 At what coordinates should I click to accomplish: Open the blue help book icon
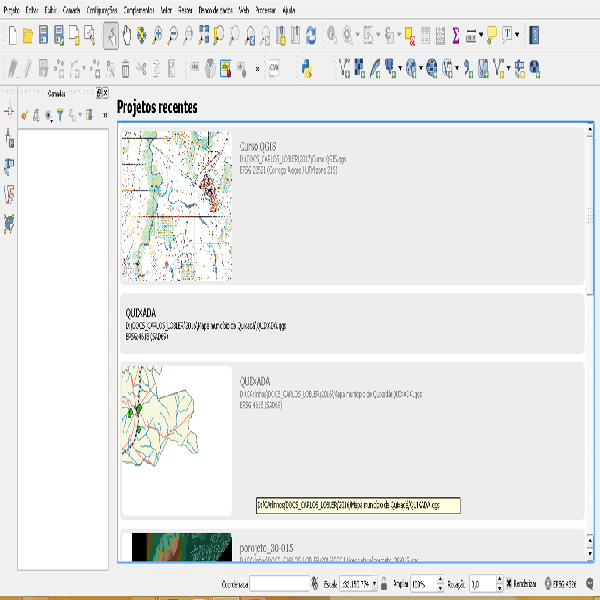point(534,35)
